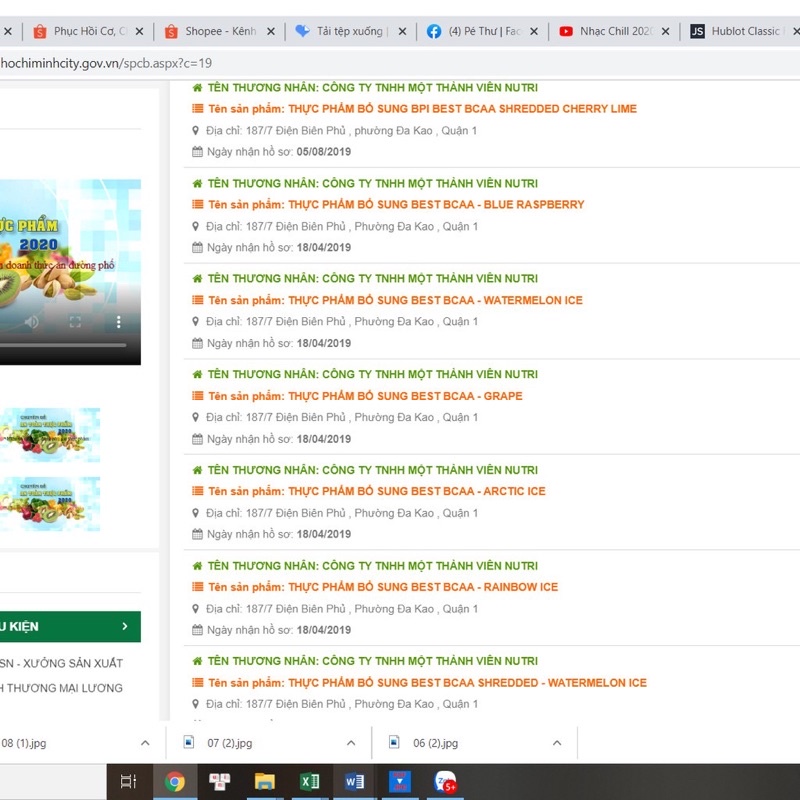Open the video's three-dot more options menu
The height and width of the screenshot is (800, 800).
pos(118,322)
